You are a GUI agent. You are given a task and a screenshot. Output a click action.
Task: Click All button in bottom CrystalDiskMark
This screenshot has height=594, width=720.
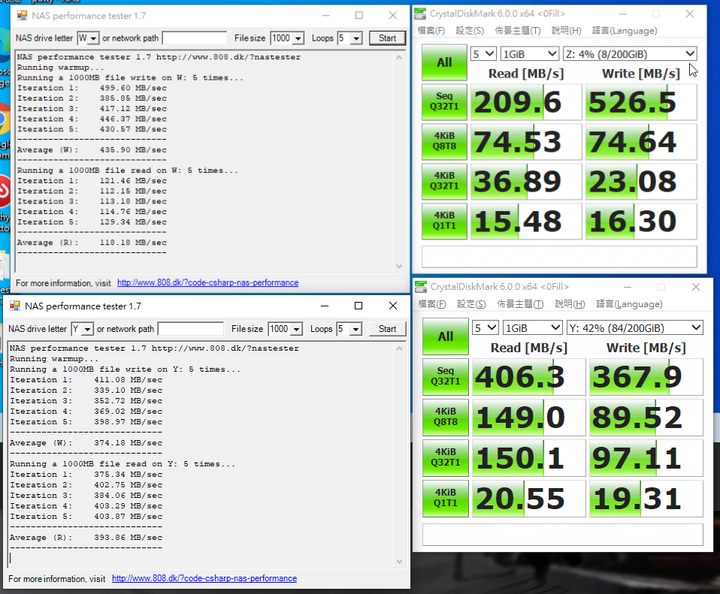click(445, 336)
